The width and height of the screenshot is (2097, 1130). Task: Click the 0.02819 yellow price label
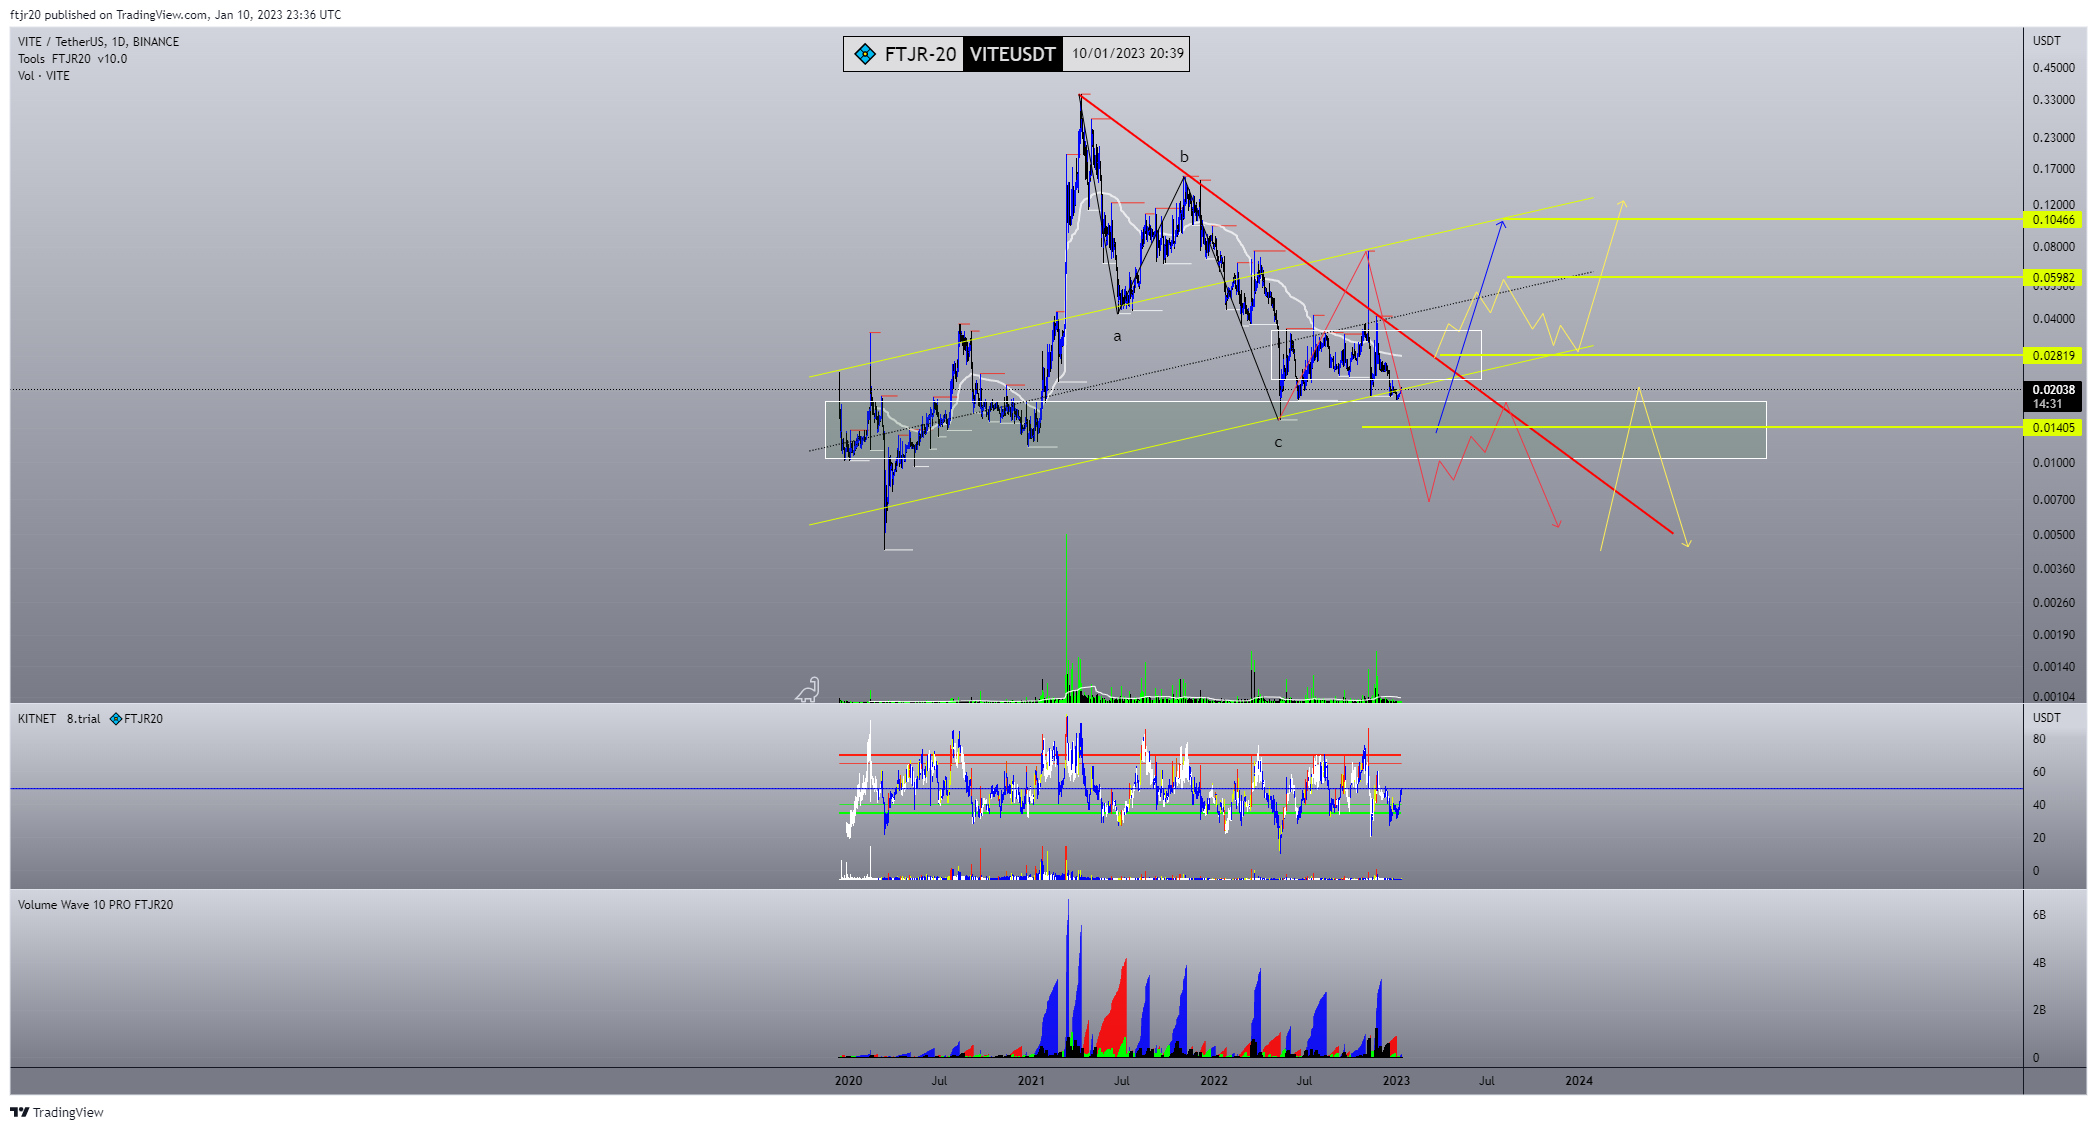(x=2053, y=356)
